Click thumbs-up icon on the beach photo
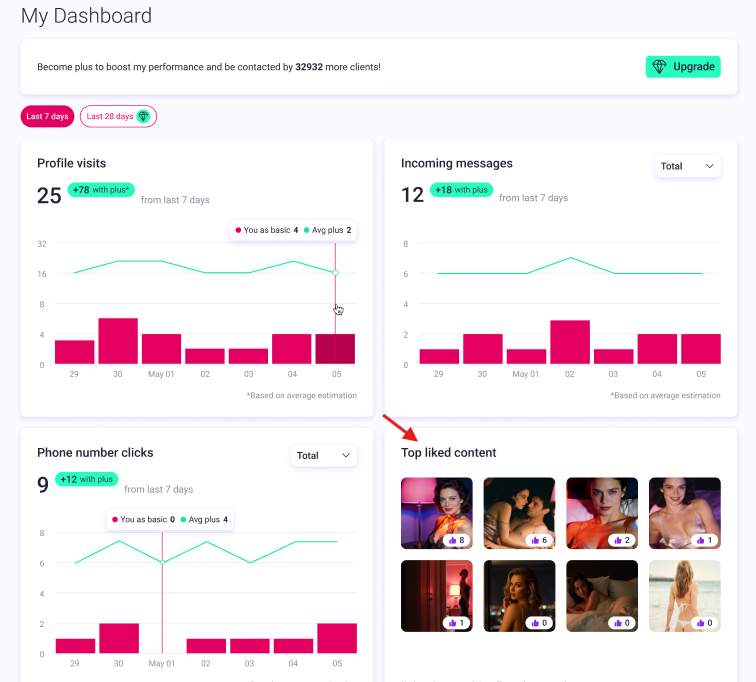 [701, 623]
